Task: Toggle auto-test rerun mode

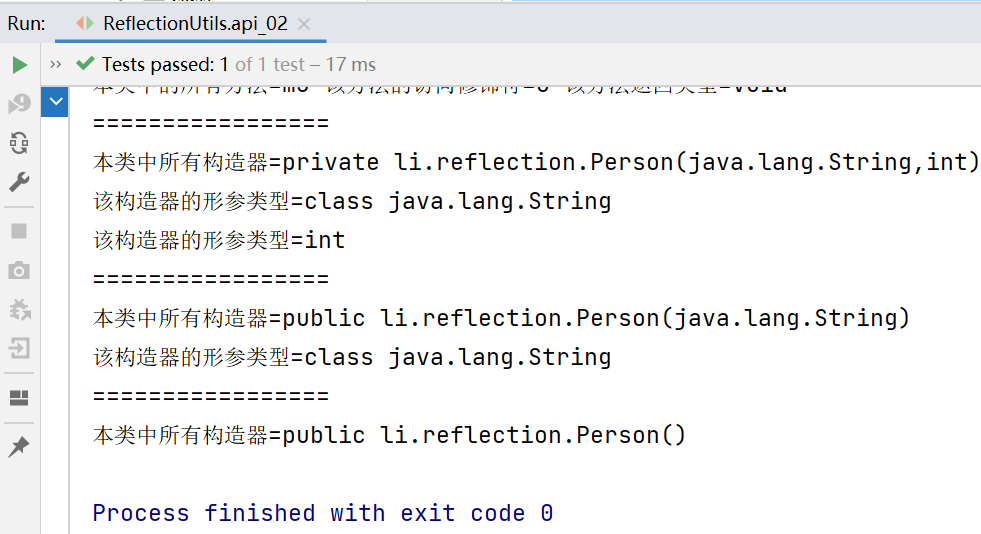Action: (x=19, y=143)
